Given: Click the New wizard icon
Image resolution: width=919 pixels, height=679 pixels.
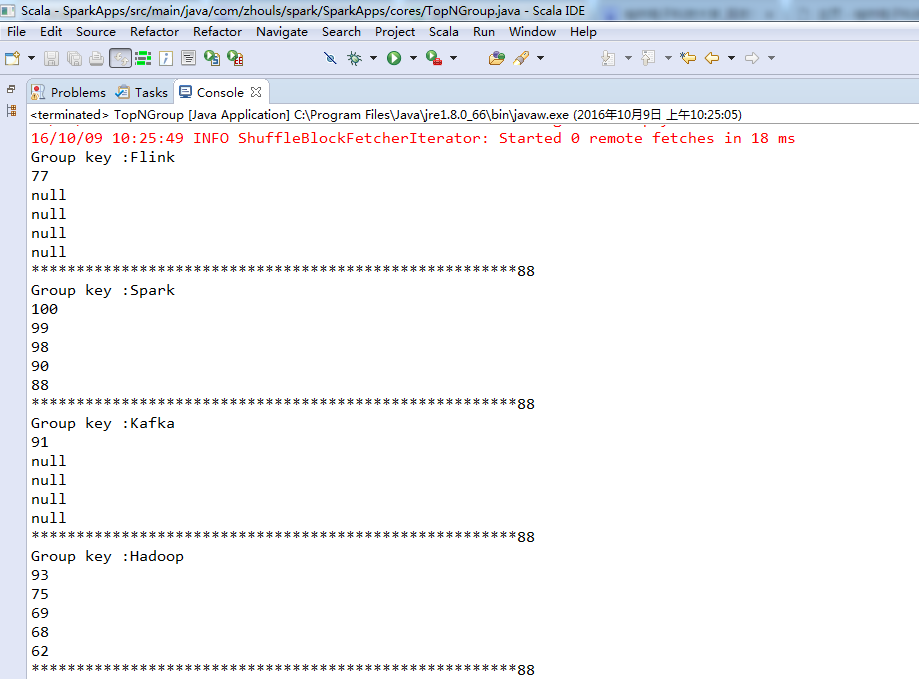Looking at the screenshot, I should click(12, 58).
